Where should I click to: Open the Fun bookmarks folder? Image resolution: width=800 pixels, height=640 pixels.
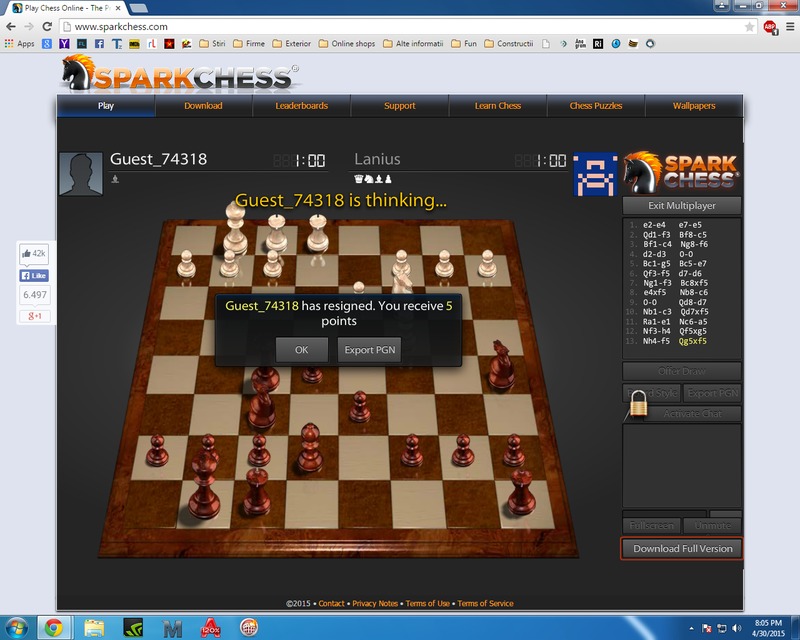click(x=464, y=44)
